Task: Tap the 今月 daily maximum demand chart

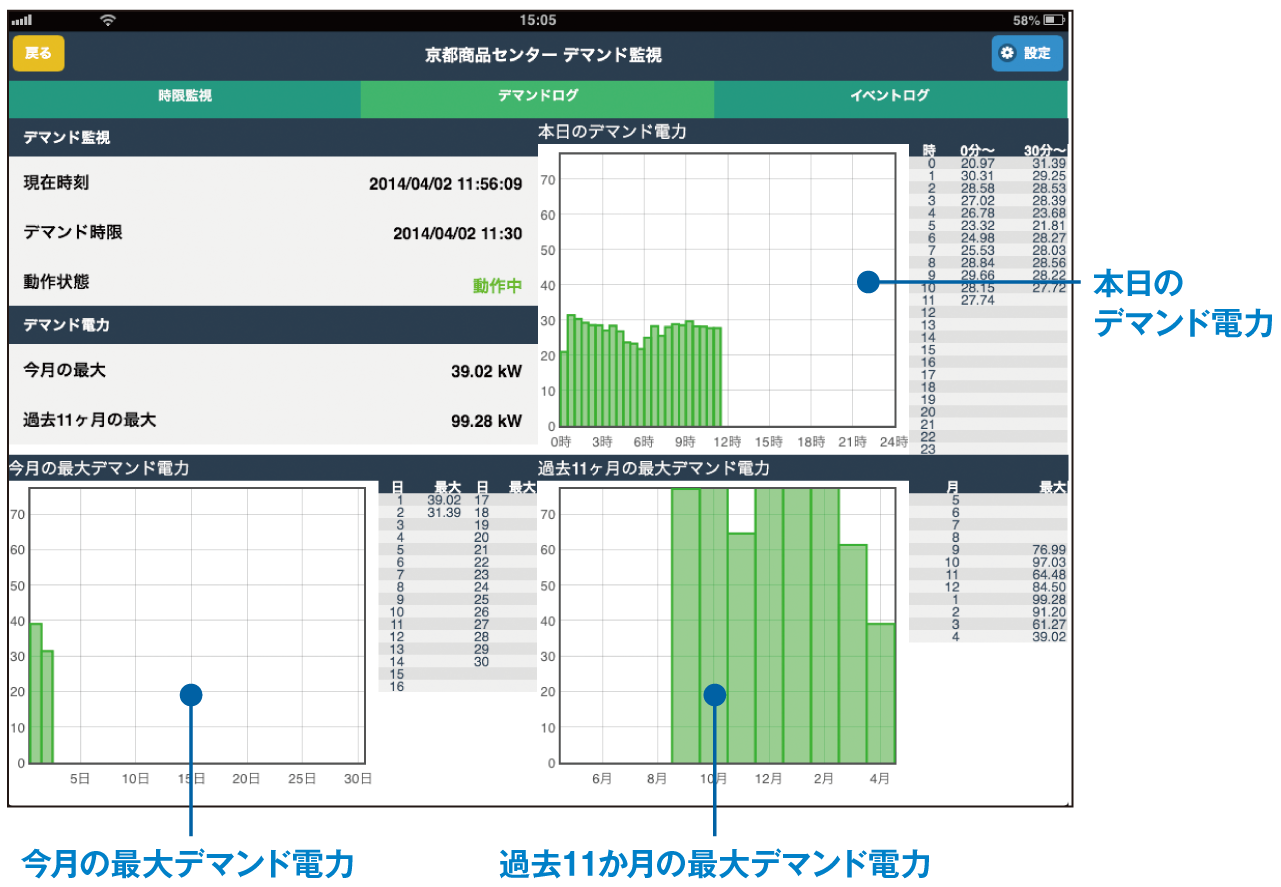Action: [197, 626]
